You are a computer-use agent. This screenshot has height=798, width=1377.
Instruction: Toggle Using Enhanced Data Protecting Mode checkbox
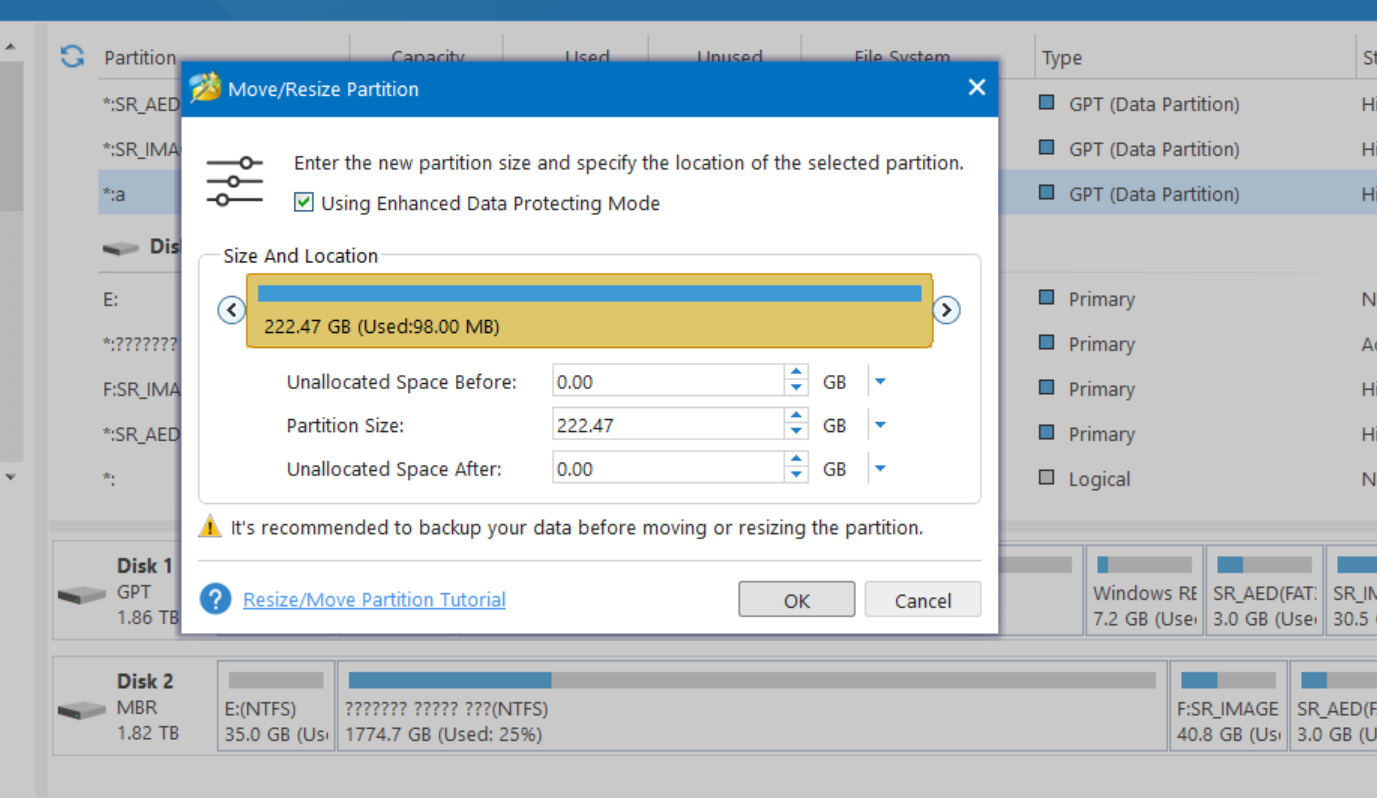click(304, 203)
